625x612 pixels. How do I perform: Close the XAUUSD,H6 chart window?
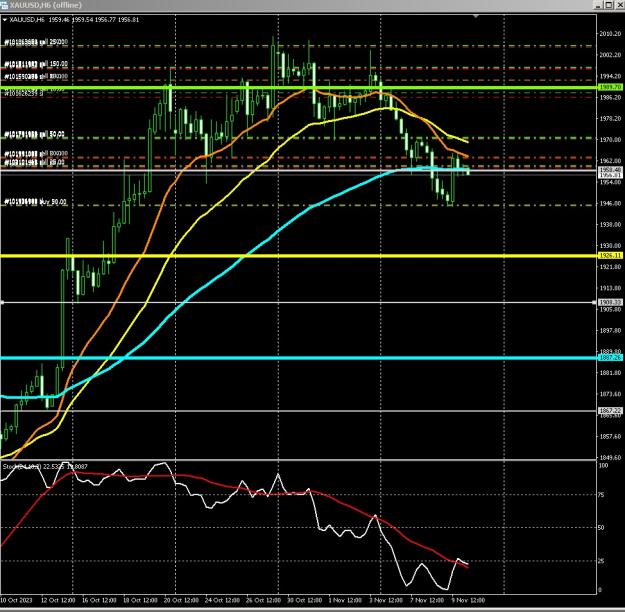tap(619, 5)
